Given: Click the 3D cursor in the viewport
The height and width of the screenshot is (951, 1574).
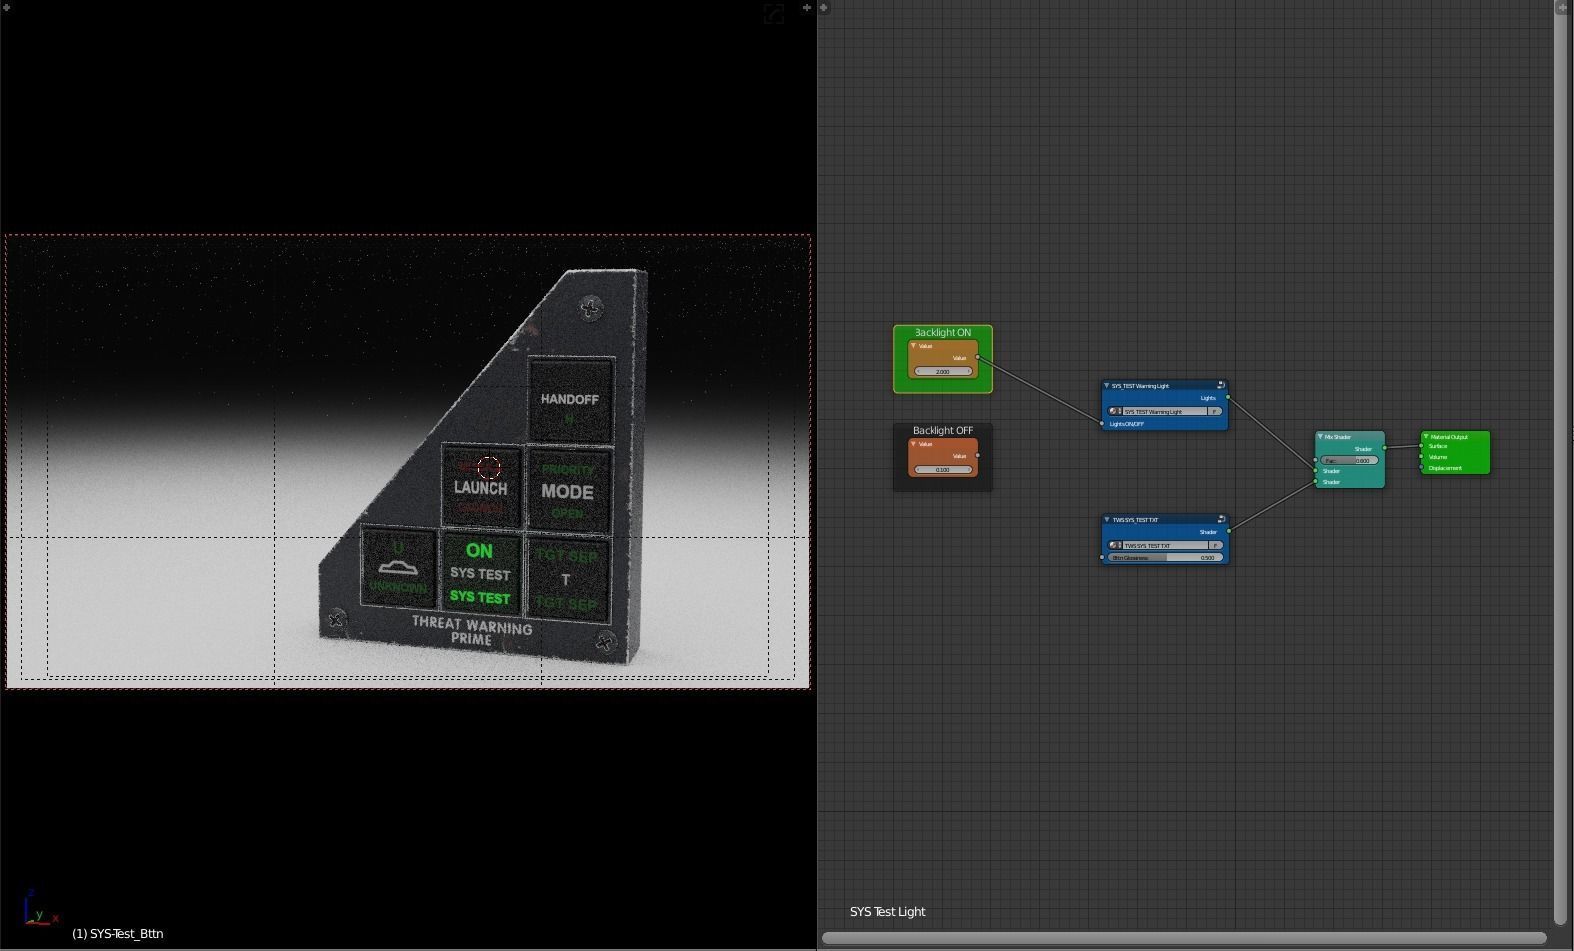Looking at the screenshot, I should (489, 468).
